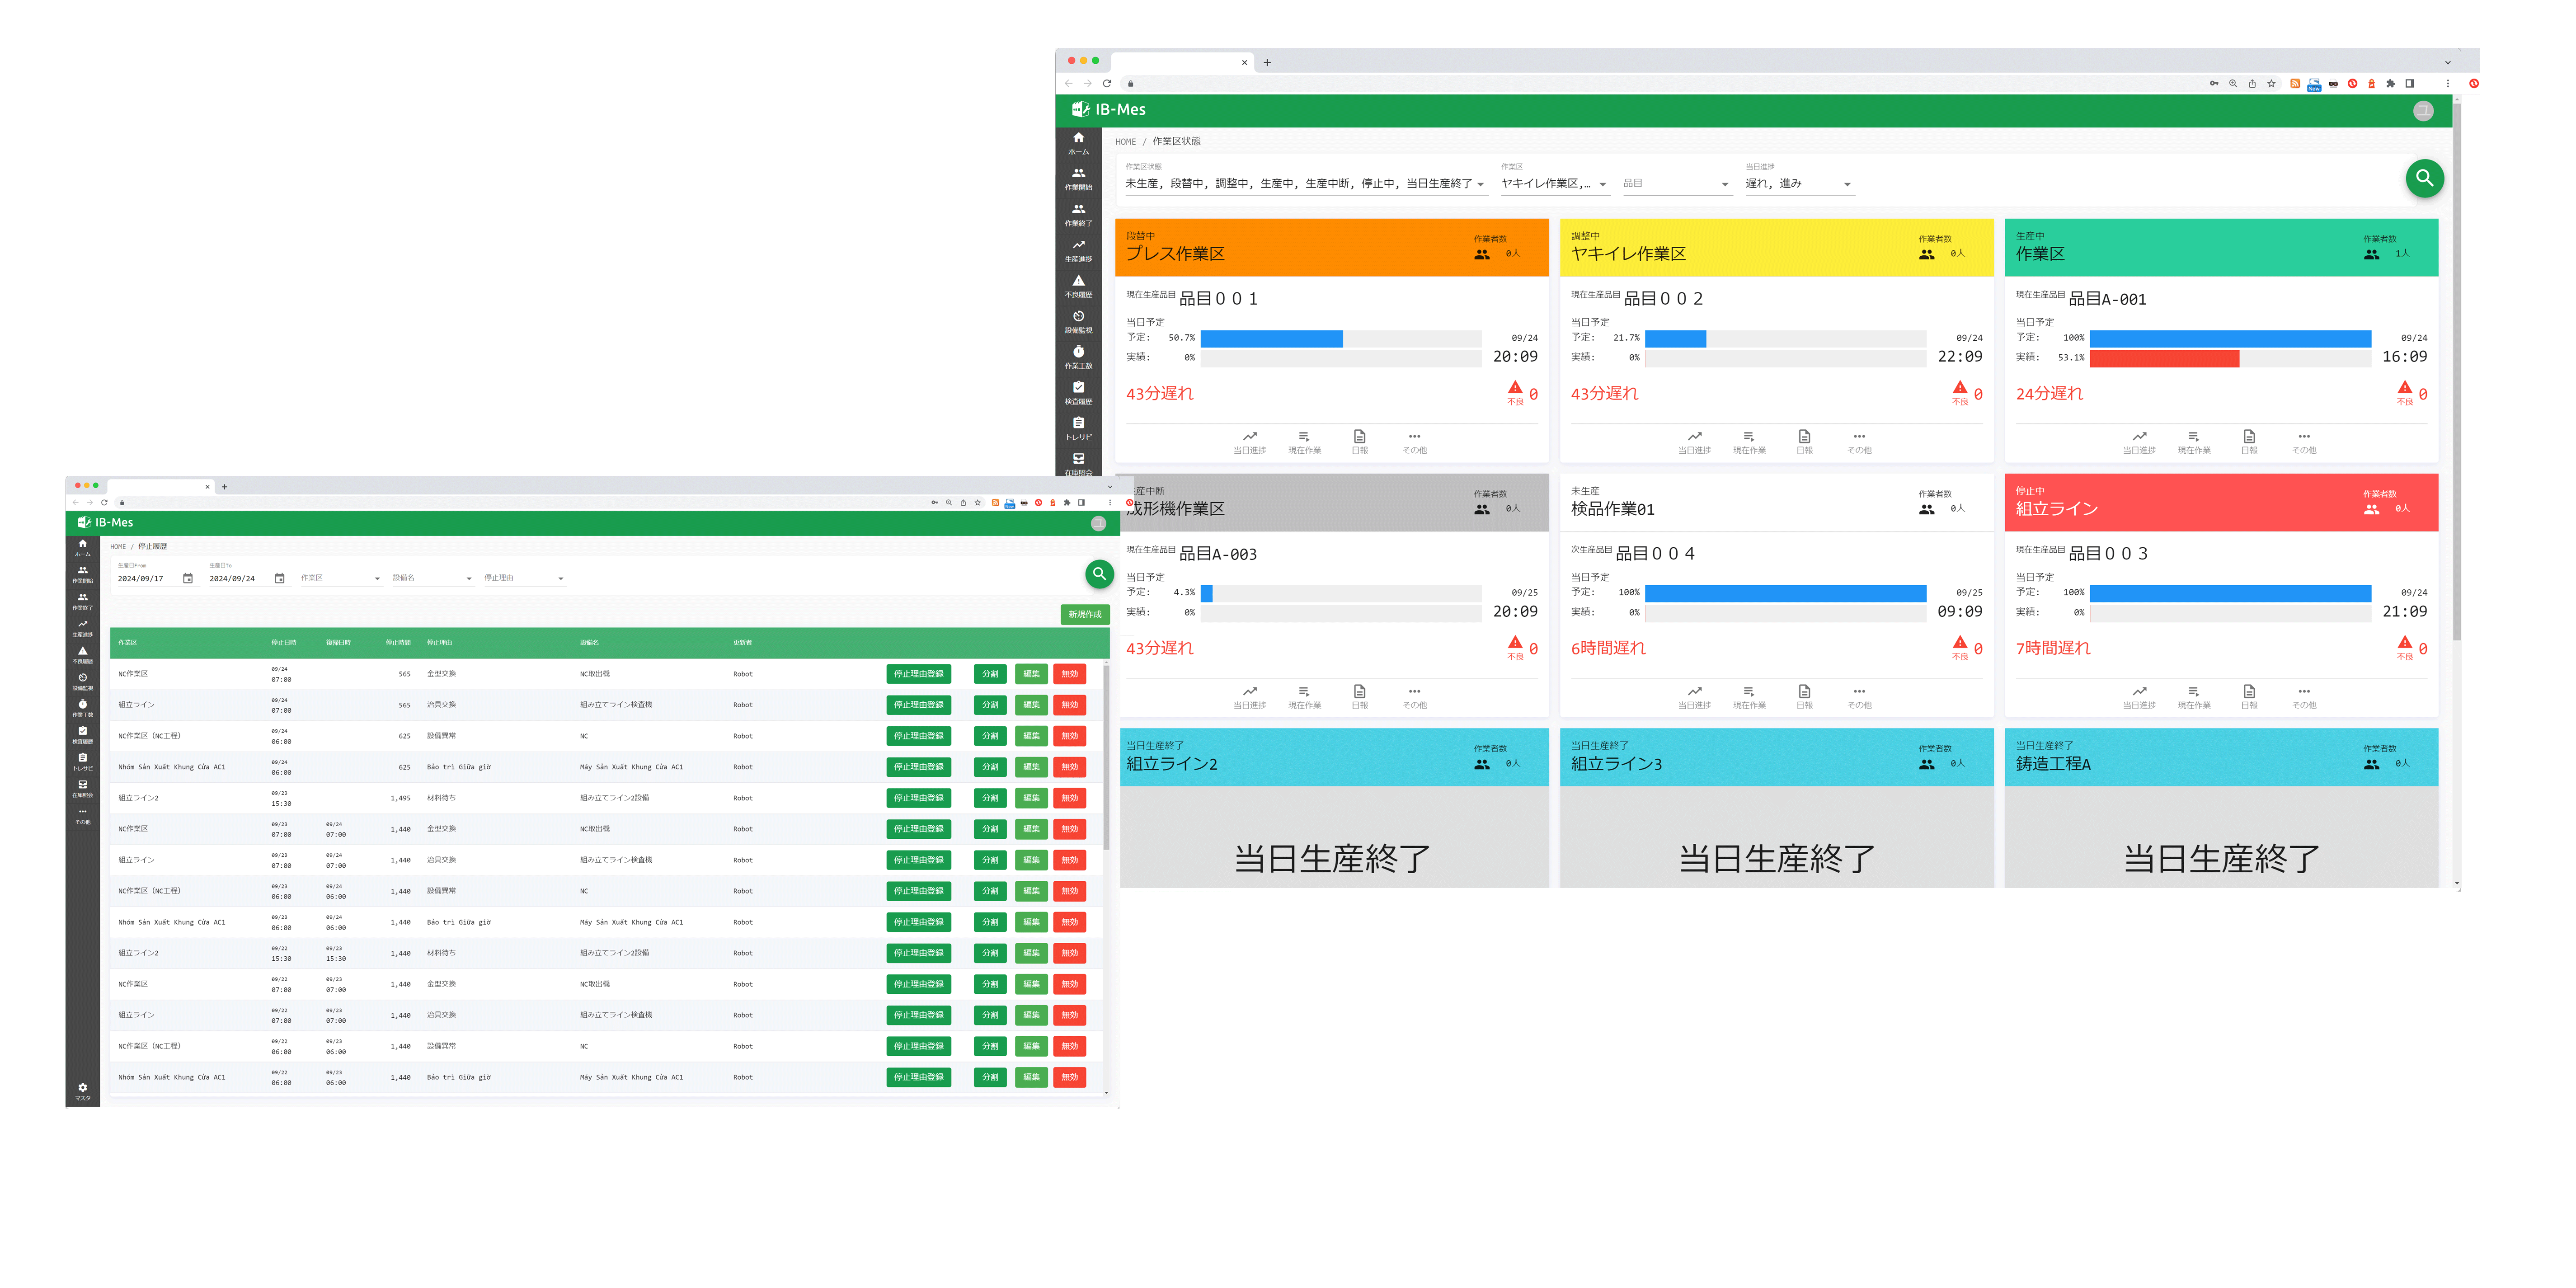
Task: Open the calendar picker for 生産日From
Action: [188, 578]
